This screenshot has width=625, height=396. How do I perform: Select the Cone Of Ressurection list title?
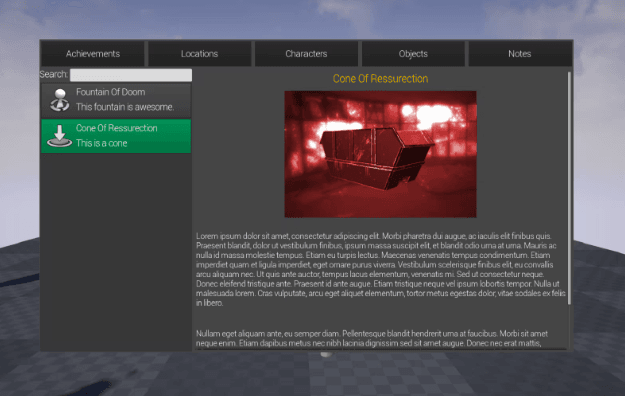coord(116,128)
